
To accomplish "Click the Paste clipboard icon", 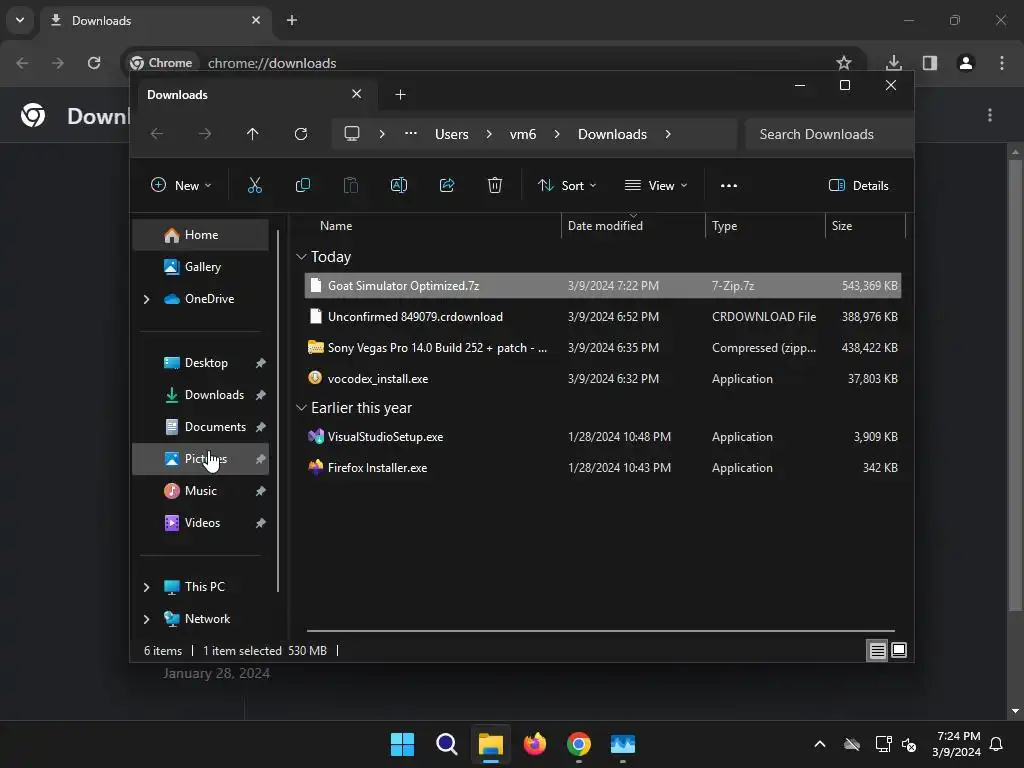I will [351, 185].
